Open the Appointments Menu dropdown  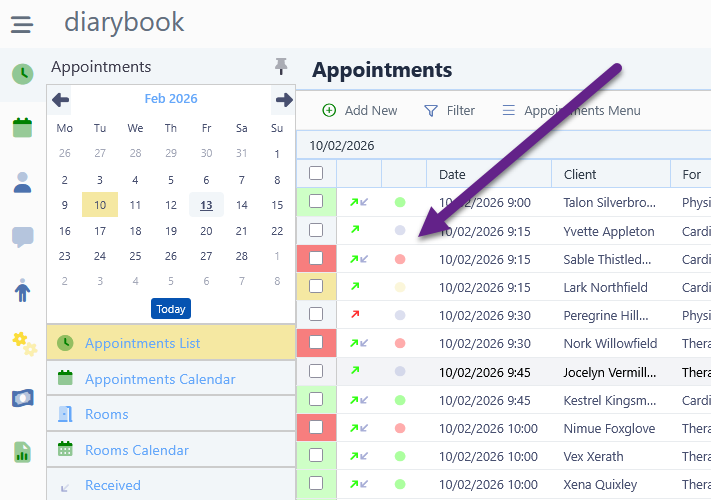(x=571, y=111)
